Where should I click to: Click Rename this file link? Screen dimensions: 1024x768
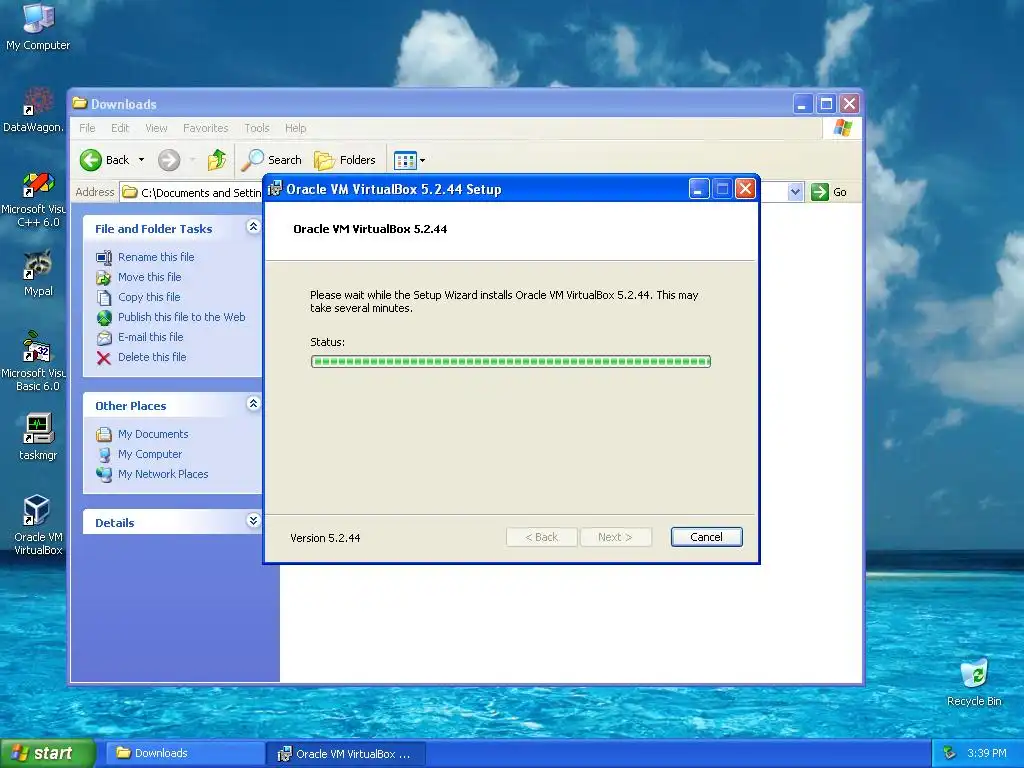click(156, 257)
